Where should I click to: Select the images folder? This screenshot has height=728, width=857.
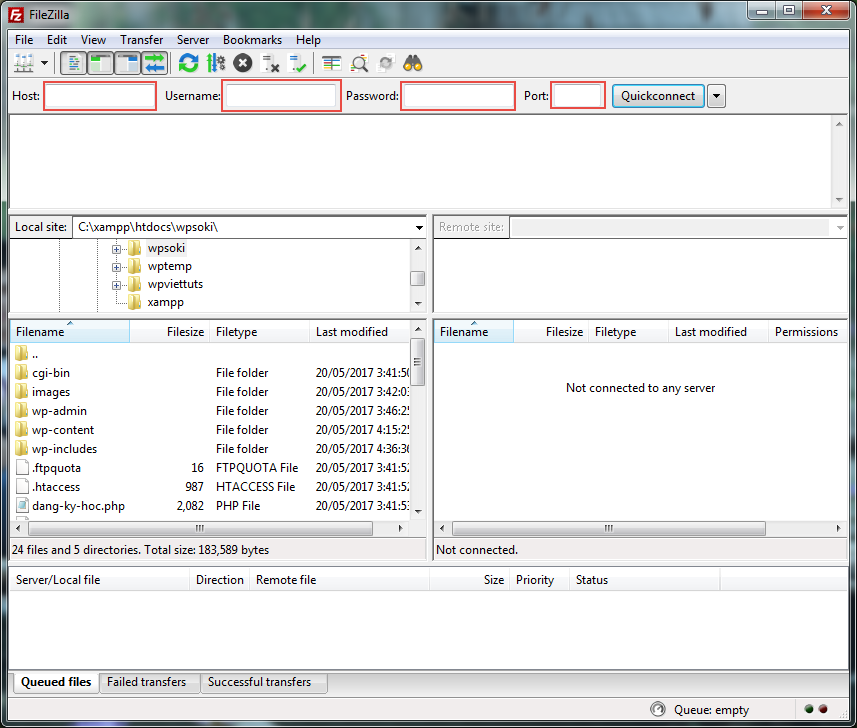pos(51,392)
